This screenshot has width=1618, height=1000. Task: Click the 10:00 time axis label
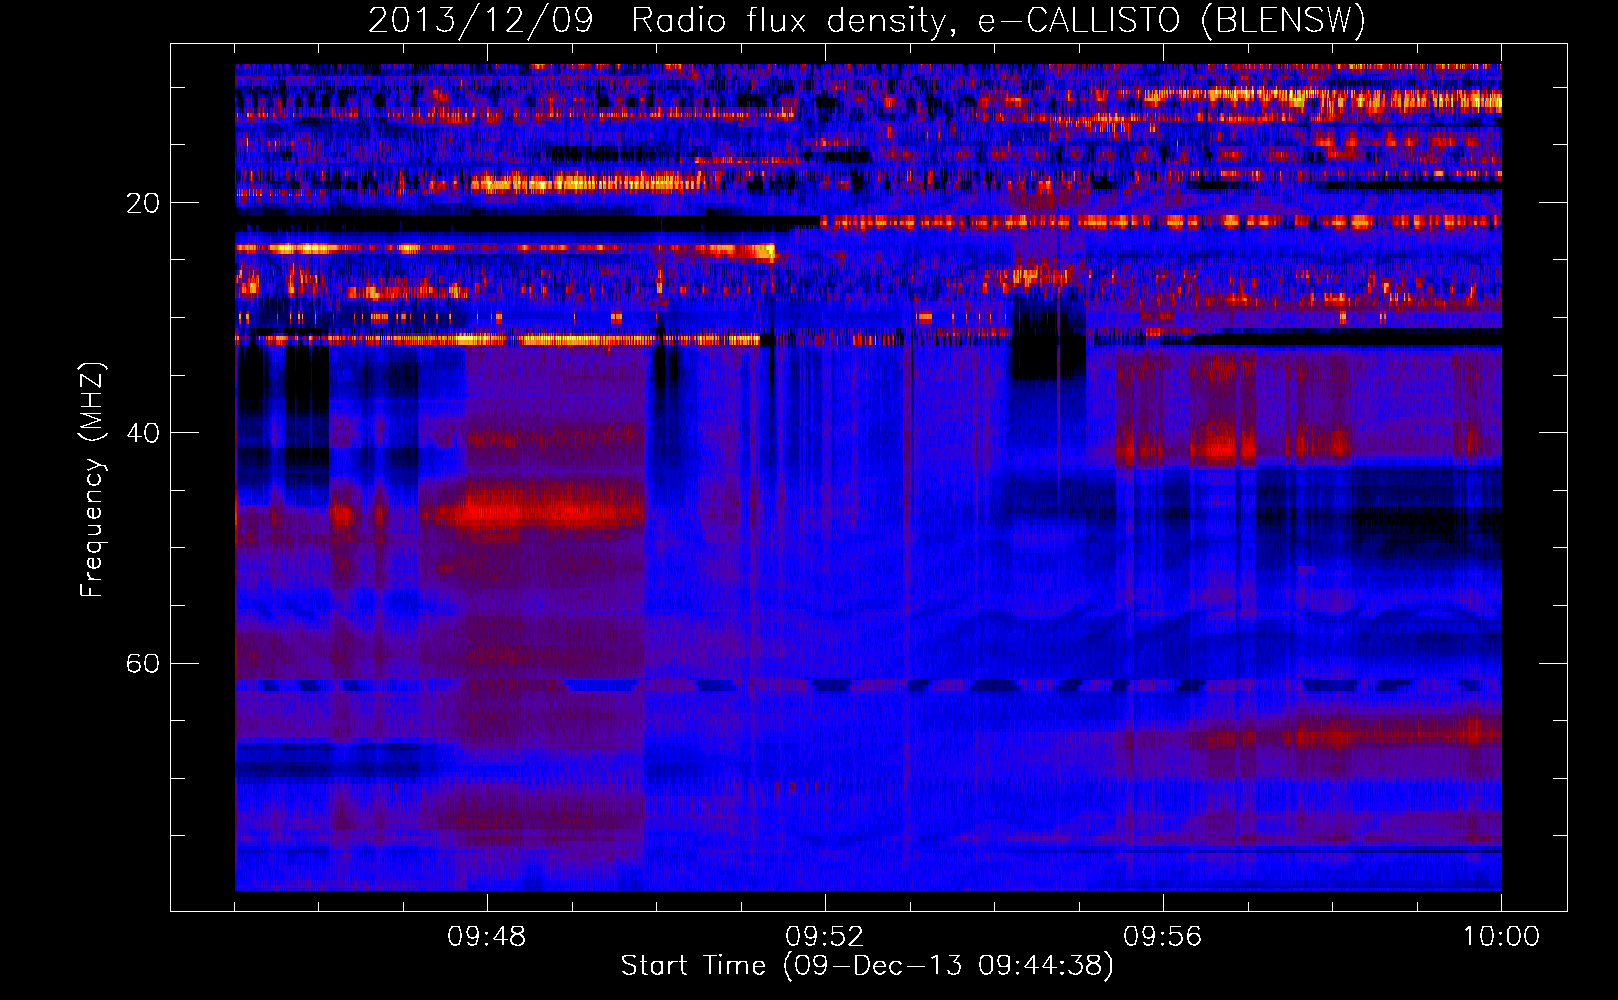(1501, 937)
